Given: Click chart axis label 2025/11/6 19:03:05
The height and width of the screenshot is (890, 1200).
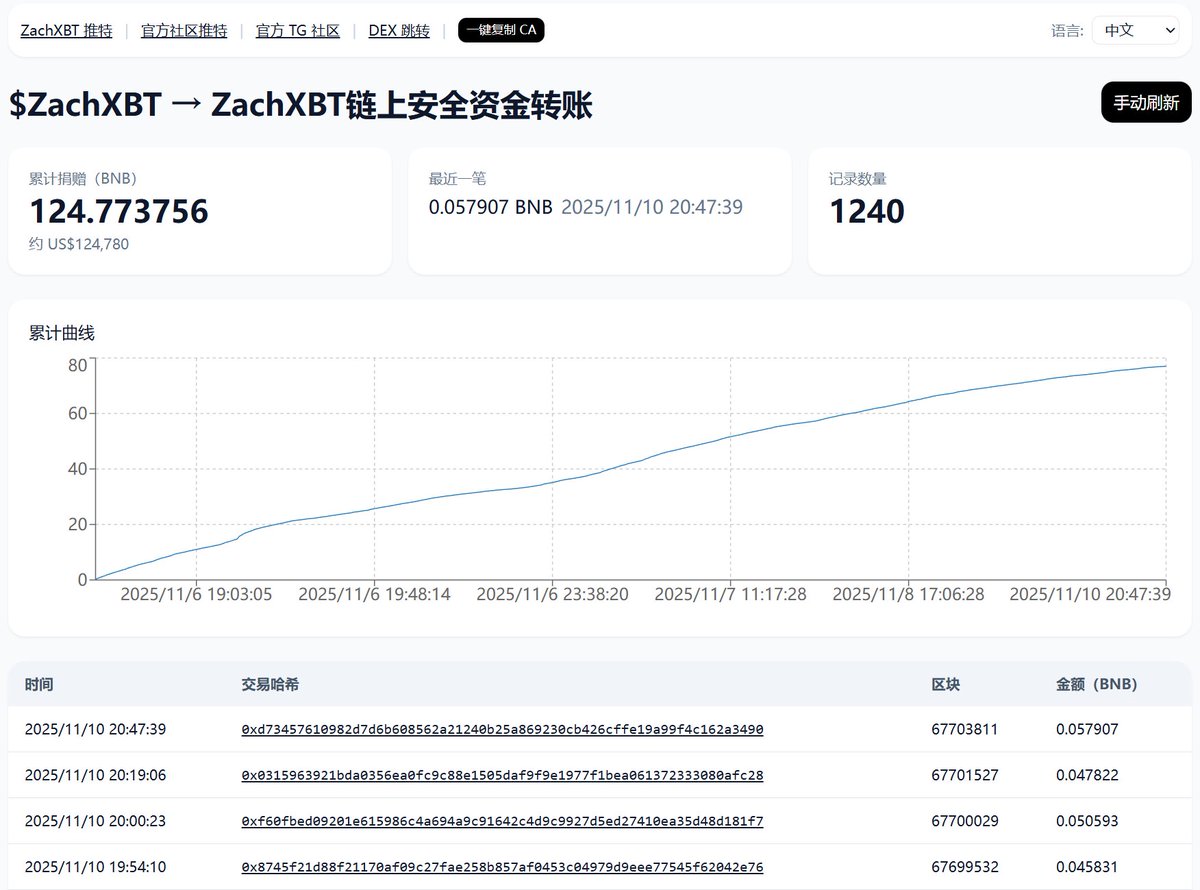Looking at the screenshot, I should [196, 594].
